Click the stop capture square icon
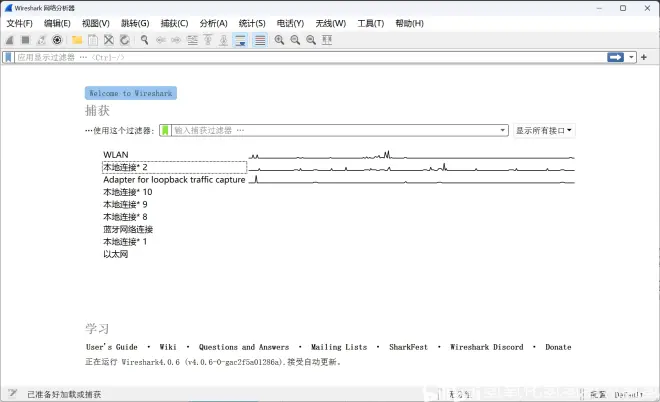Screen dimensions: 660x402 click(25, 40)
